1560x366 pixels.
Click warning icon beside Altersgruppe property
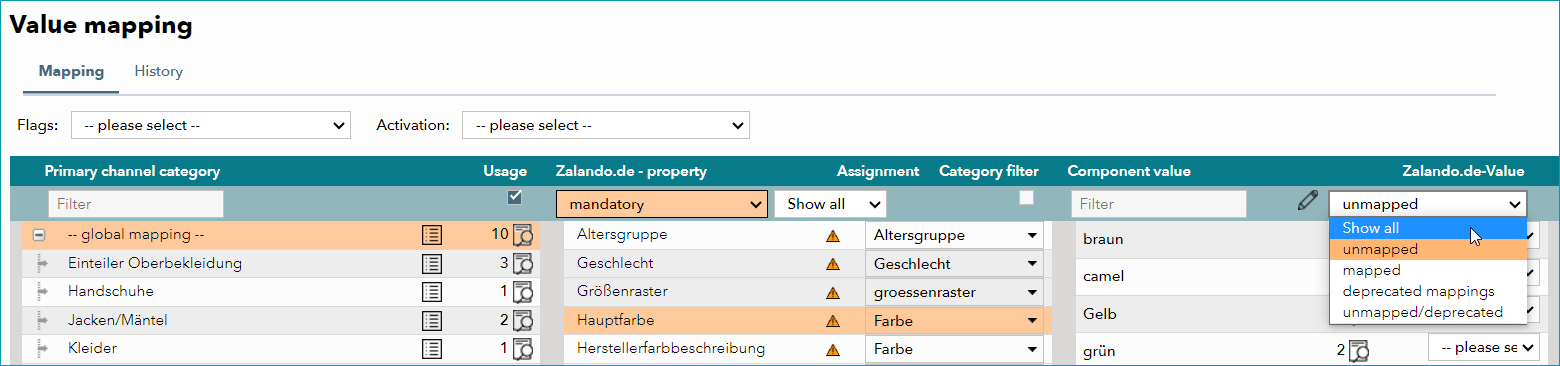pos(832,236)
